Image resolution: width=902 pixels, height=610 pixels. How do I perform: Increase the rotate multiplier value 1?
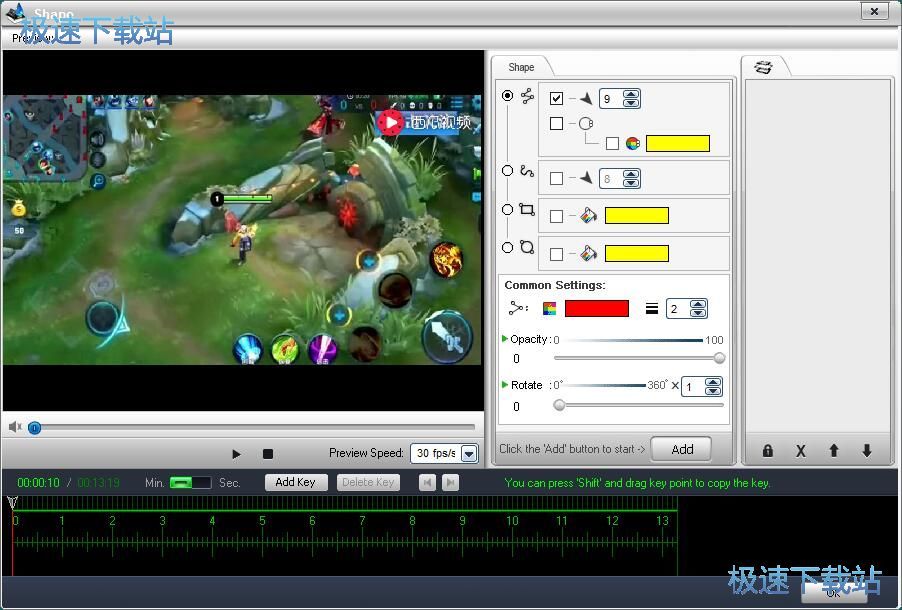[713, 382]
